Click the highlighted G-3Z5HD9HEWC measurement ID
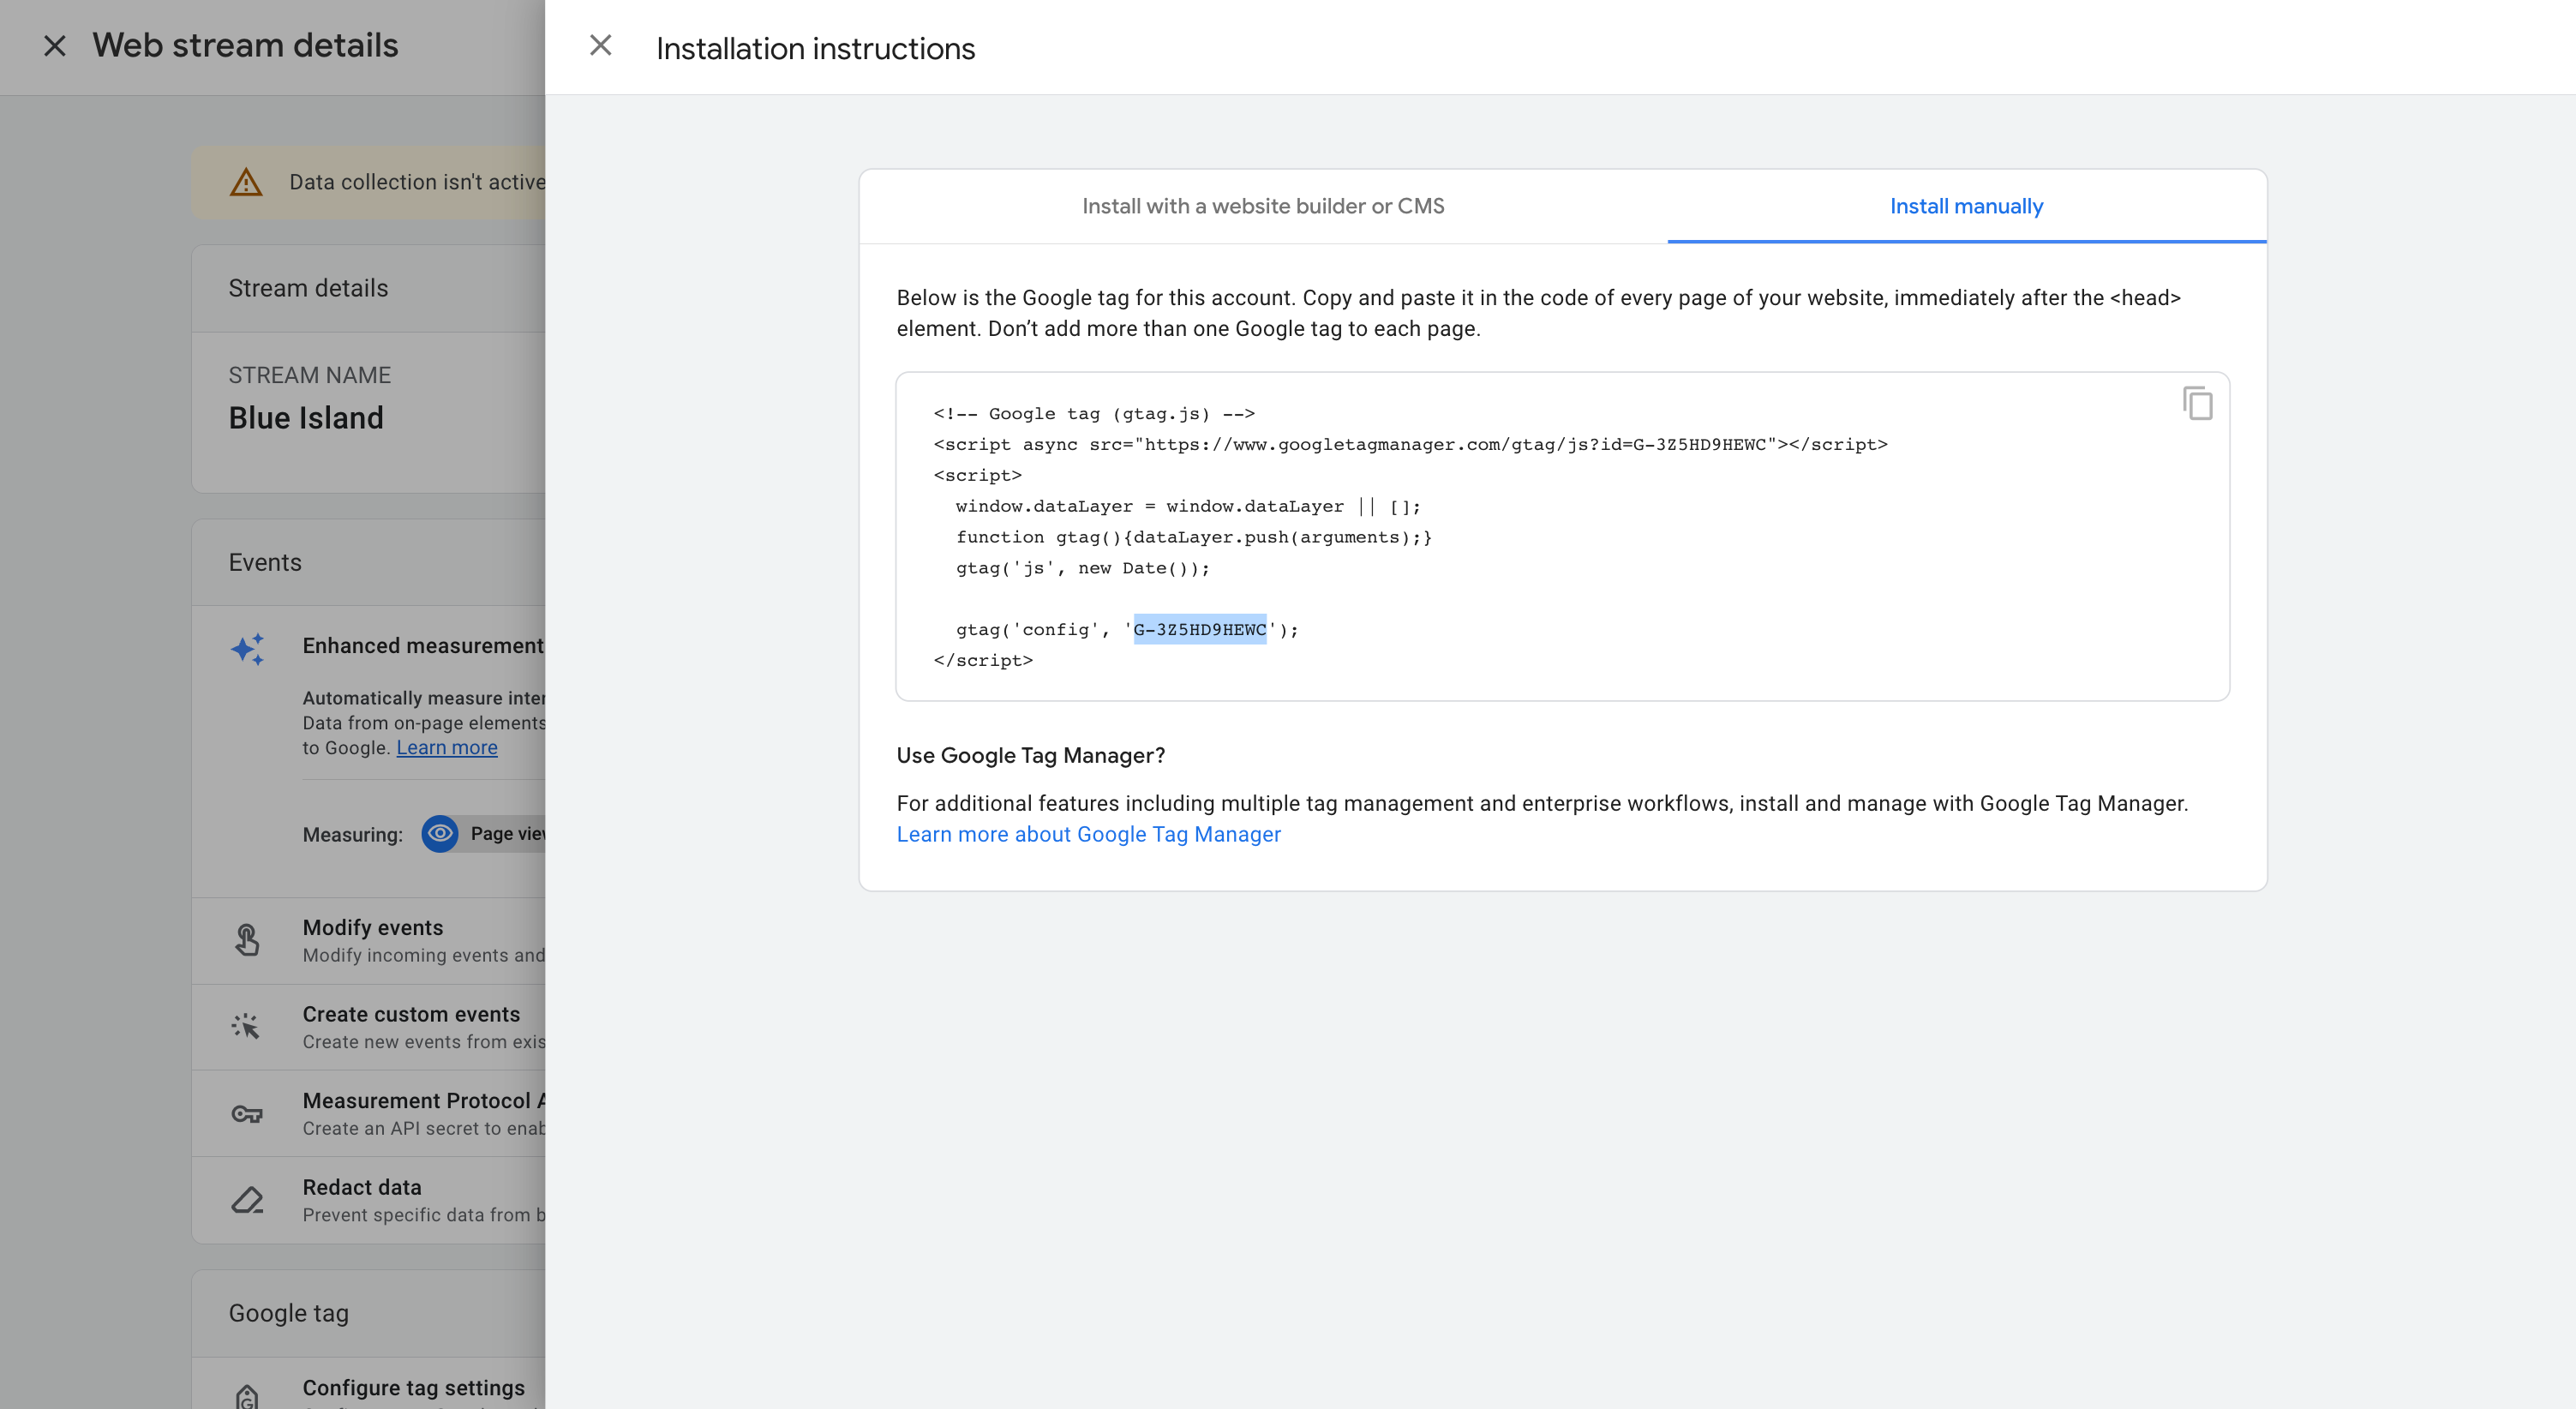 click(1199, 629)
